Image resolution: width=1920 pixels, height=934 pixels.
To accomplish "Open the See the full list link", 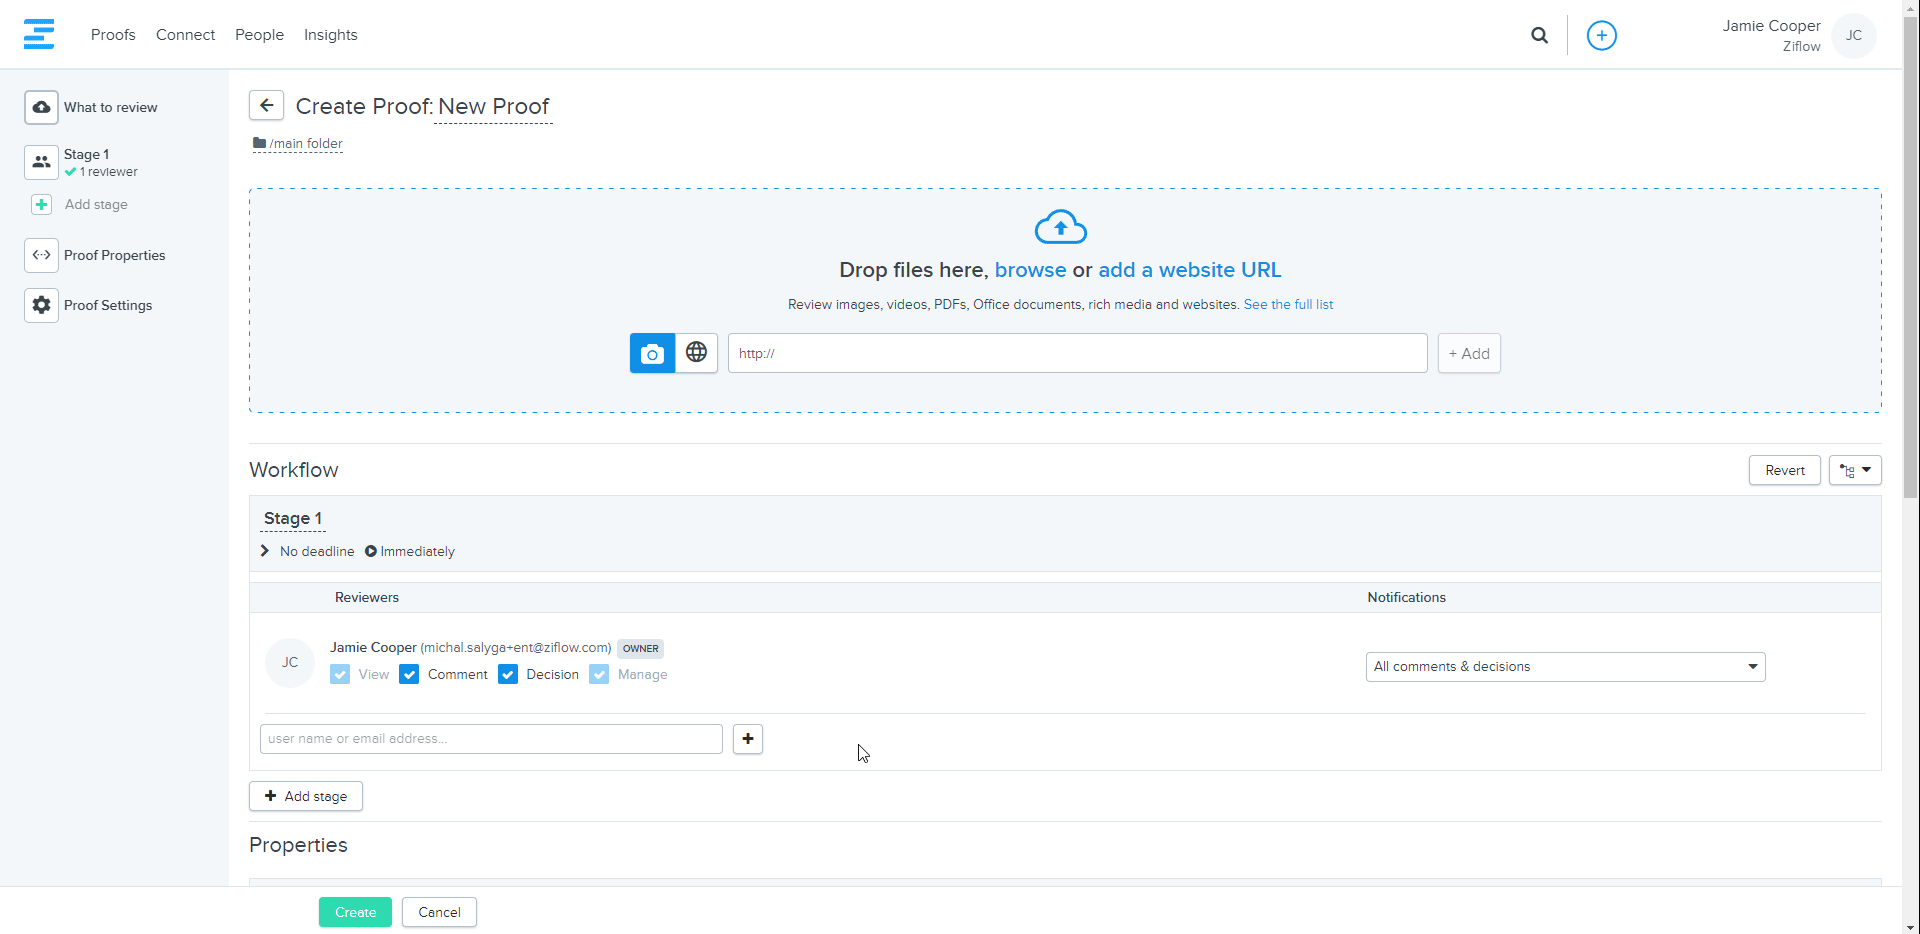I will (1288, 305).
